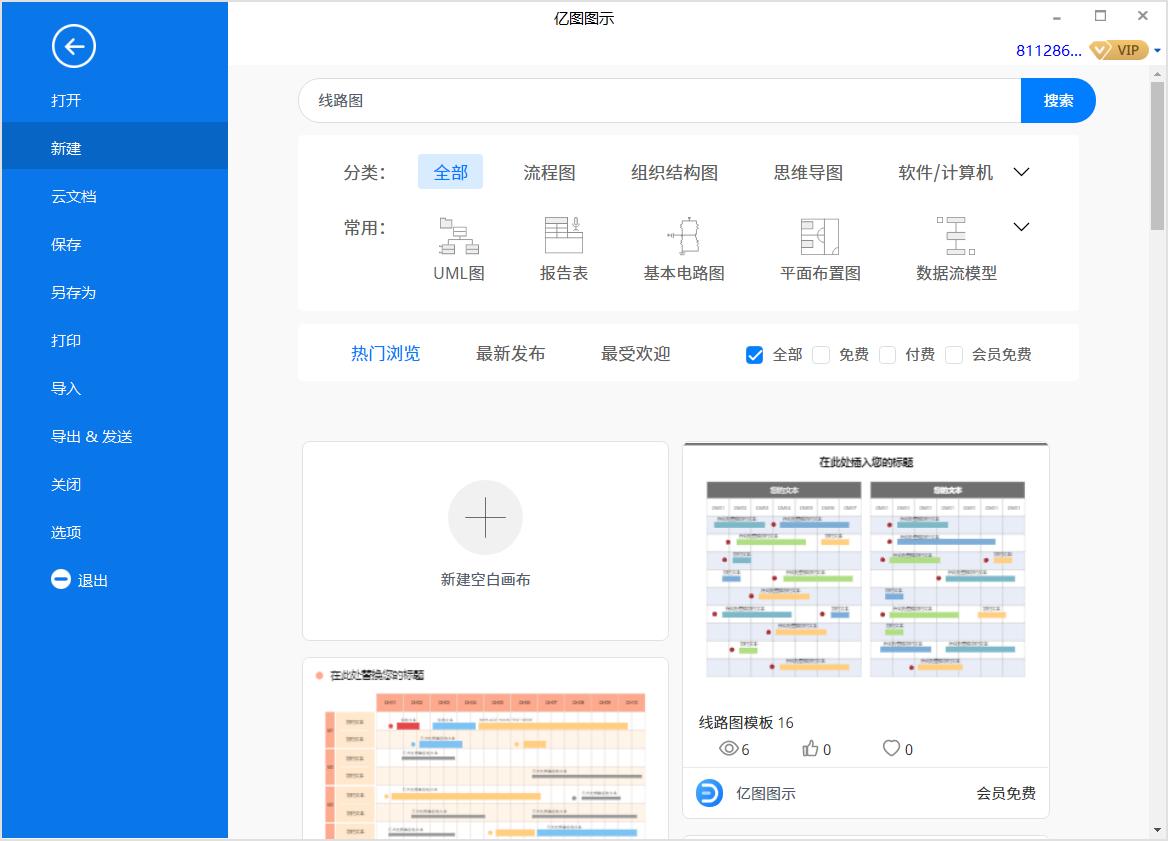Click the 亿图图示 logo beside the template
Screen dimensions: 1168x841
(708, 792)
